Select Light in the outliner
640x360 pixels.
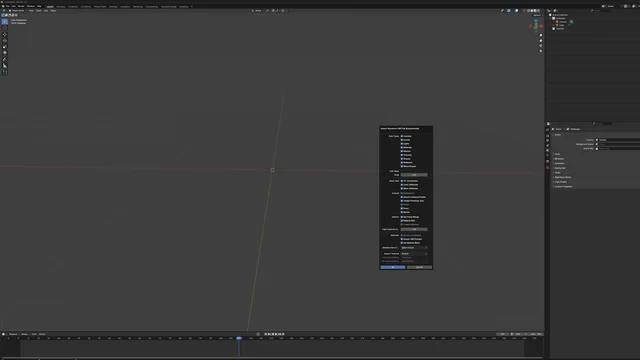pos(562,25)
